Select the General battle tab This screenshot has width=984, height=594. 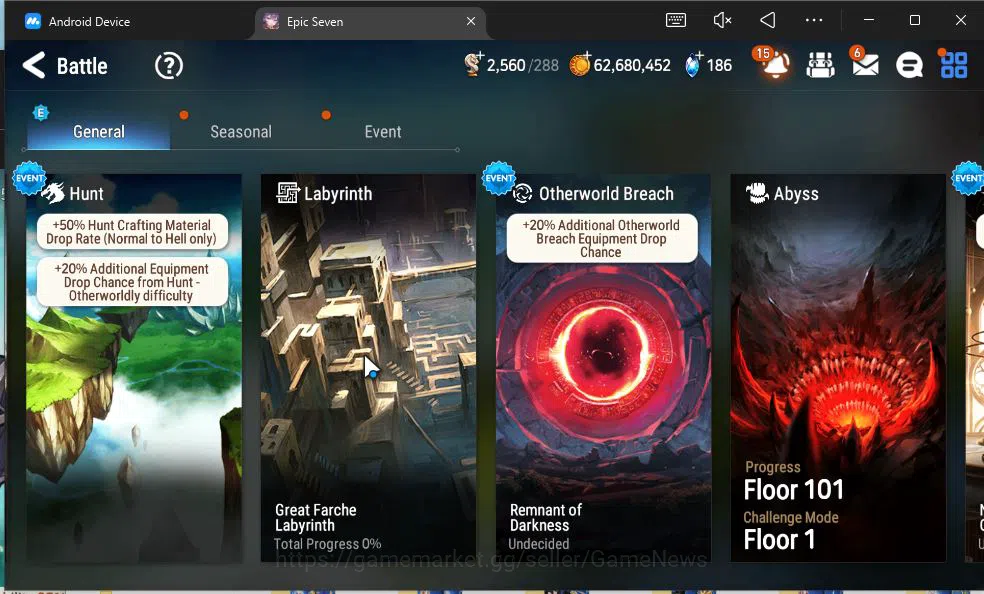[99, 132]
